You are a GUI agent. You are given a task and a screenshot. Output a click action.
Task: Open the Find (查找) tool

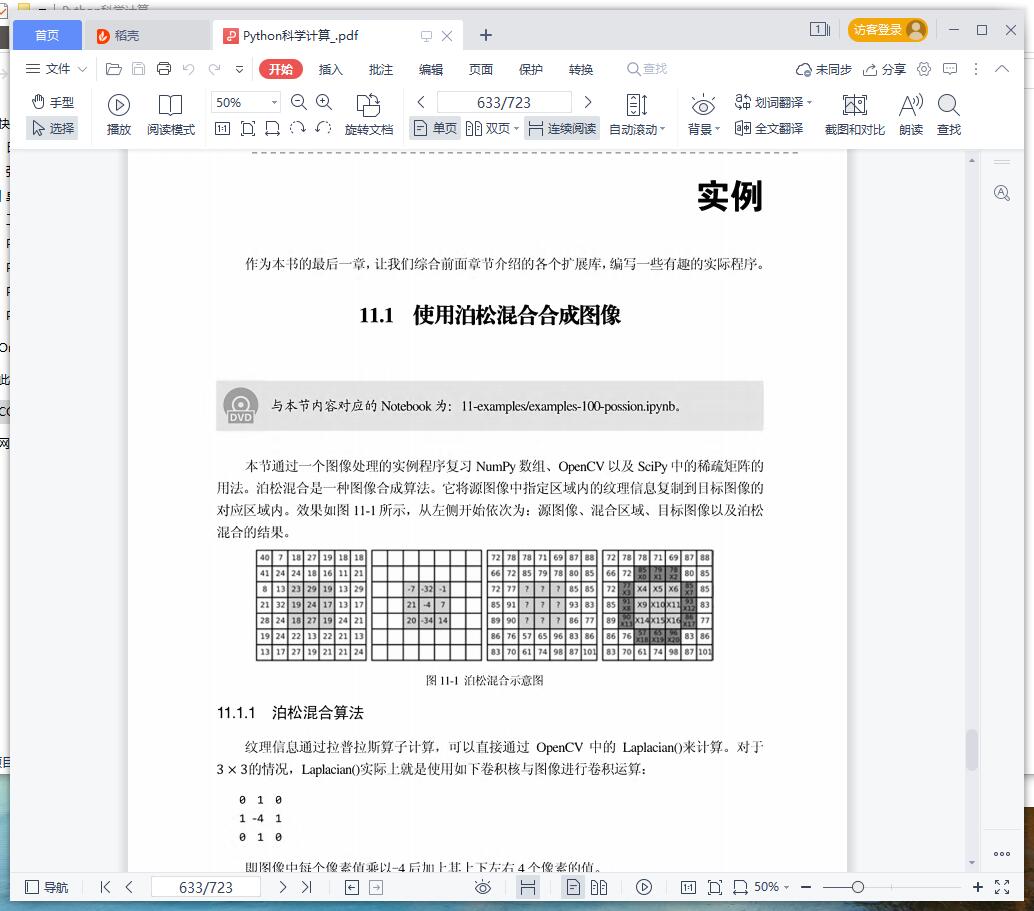(x=949, y=115)
